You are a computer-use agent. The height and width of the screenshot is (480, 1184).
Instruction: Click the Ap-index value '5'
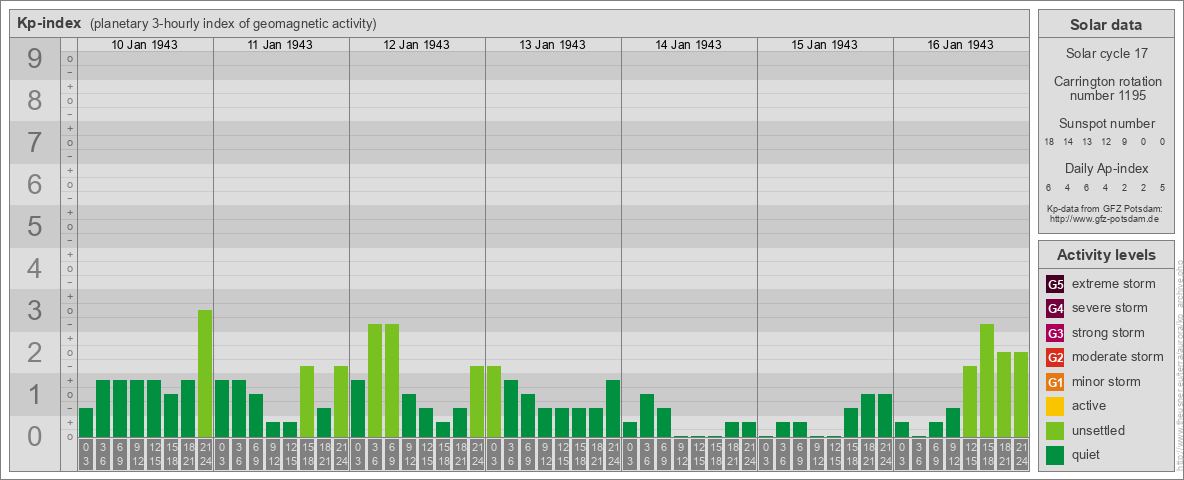(x=1161, y=187)
